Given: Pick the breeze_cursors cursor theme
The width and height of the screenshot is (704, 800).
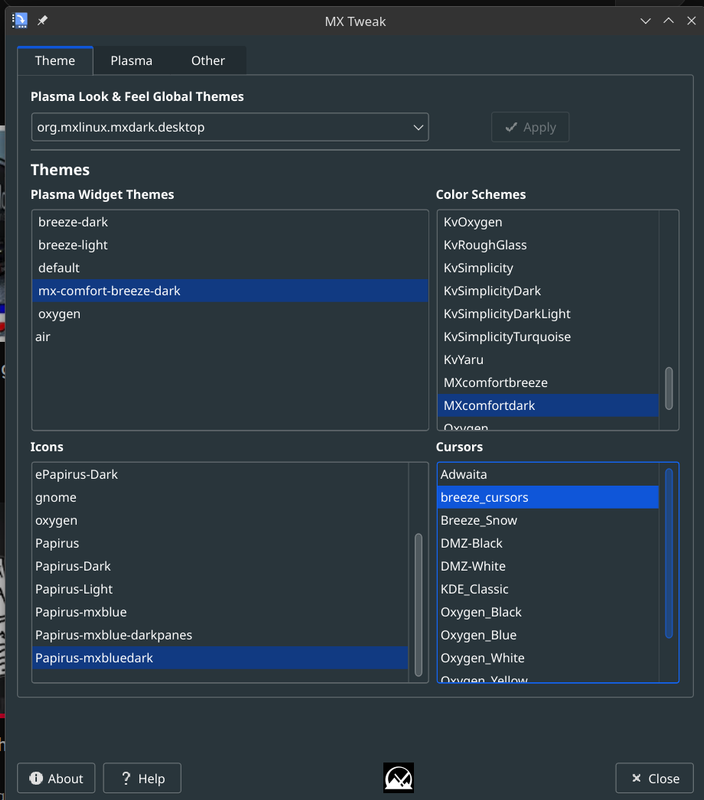Looking at the screenshot, I should click(x=548, y=497).
